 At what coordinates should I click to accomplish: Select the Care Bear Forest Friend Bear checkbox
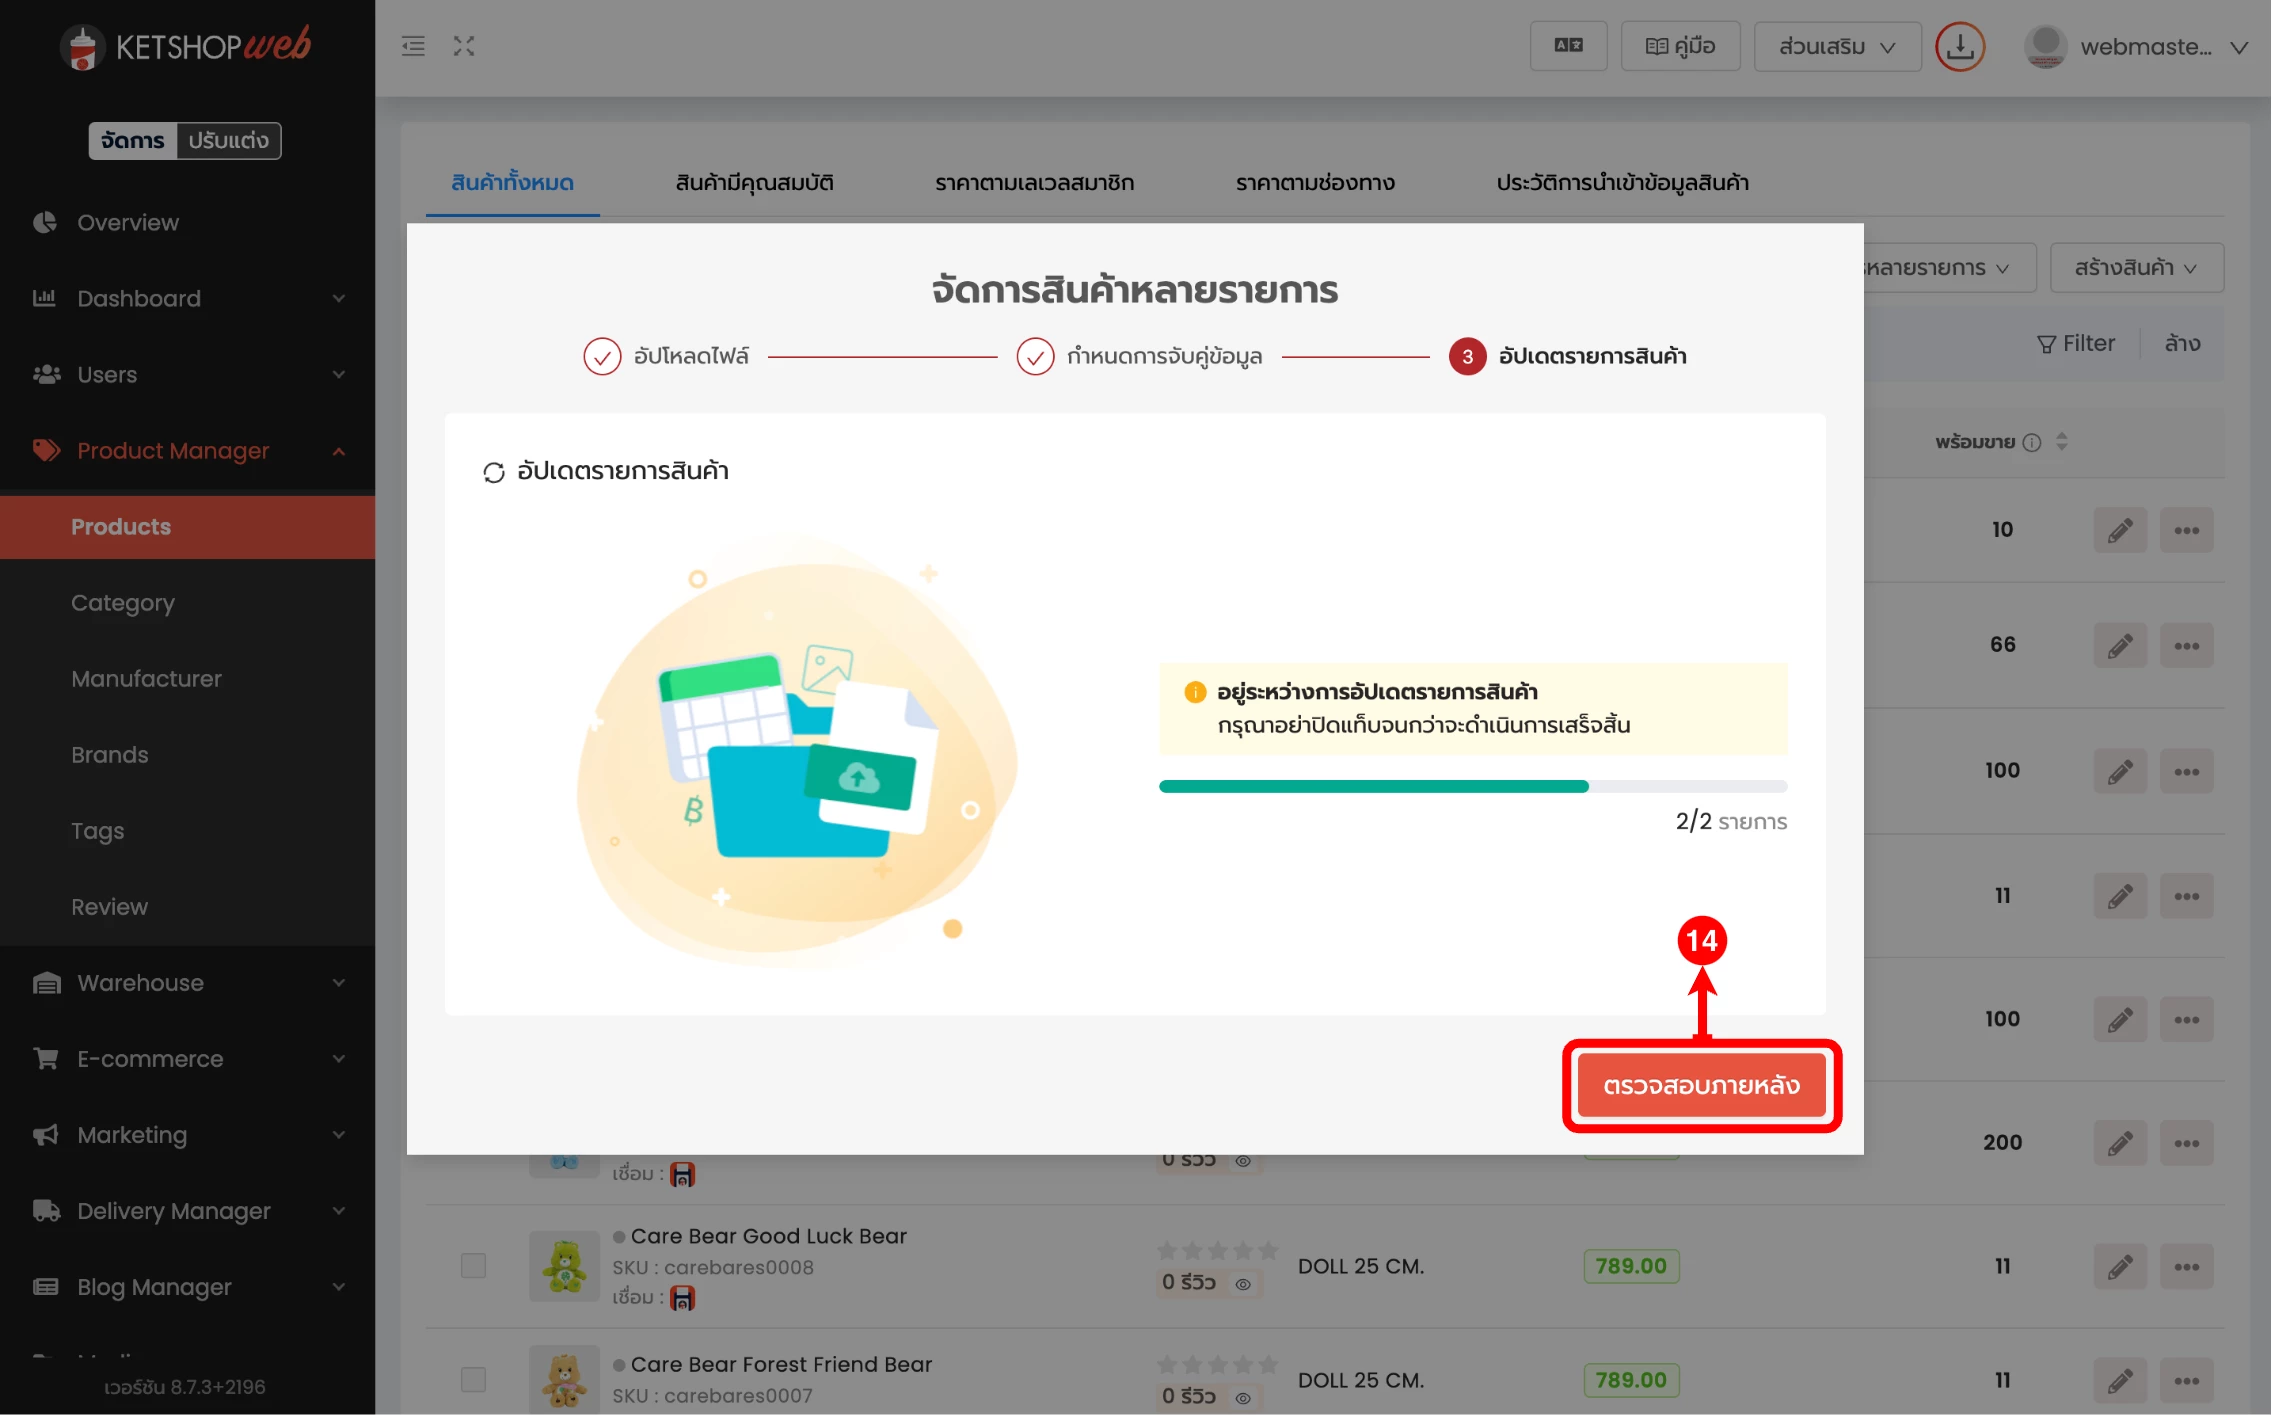click(x=473, y=1380)
